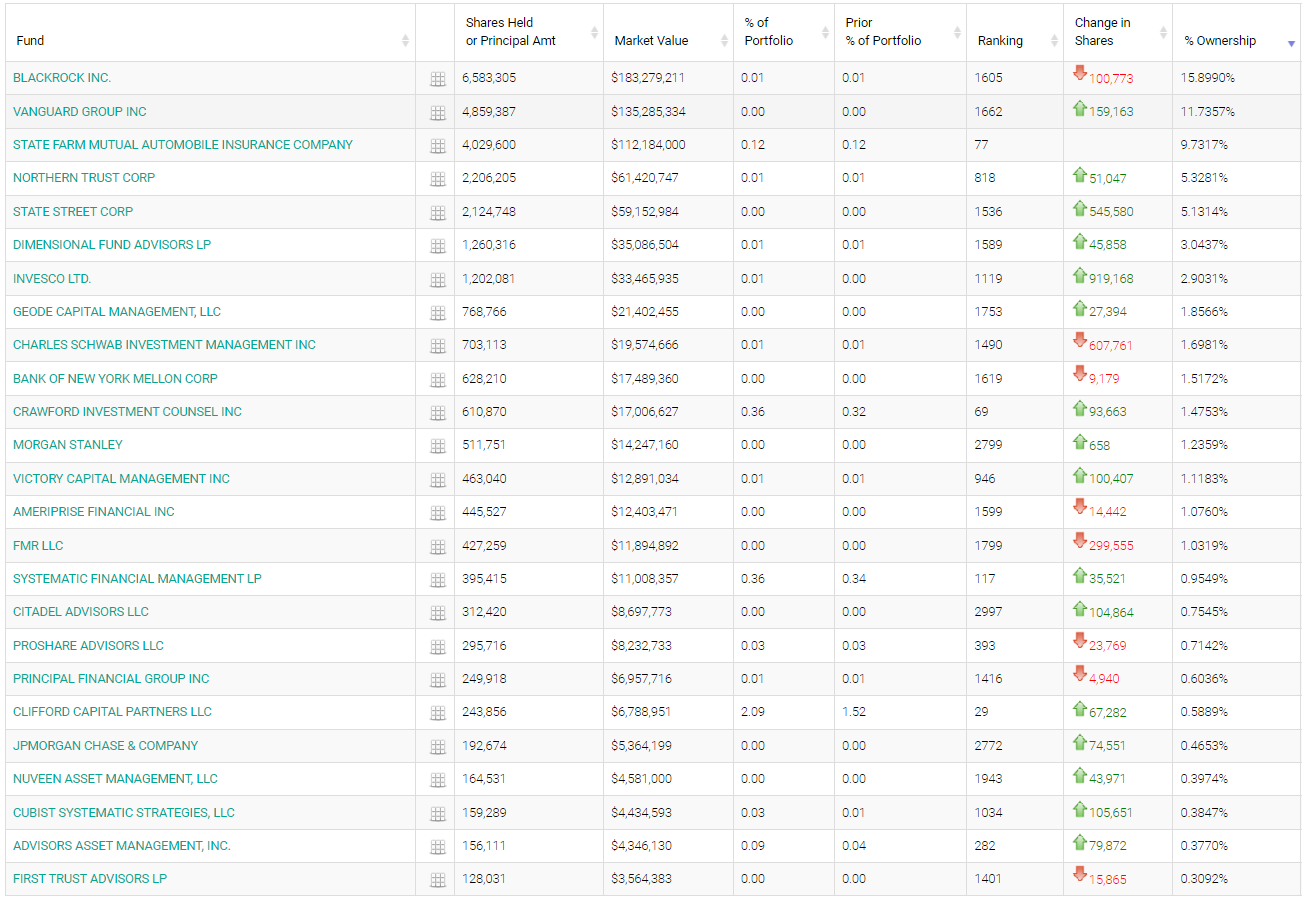Image resolution: width=1302 pixels, height=905 pixels.
Task: Click grid icon for STATE FARM MUTUAL row
Action: click(437, 146)
